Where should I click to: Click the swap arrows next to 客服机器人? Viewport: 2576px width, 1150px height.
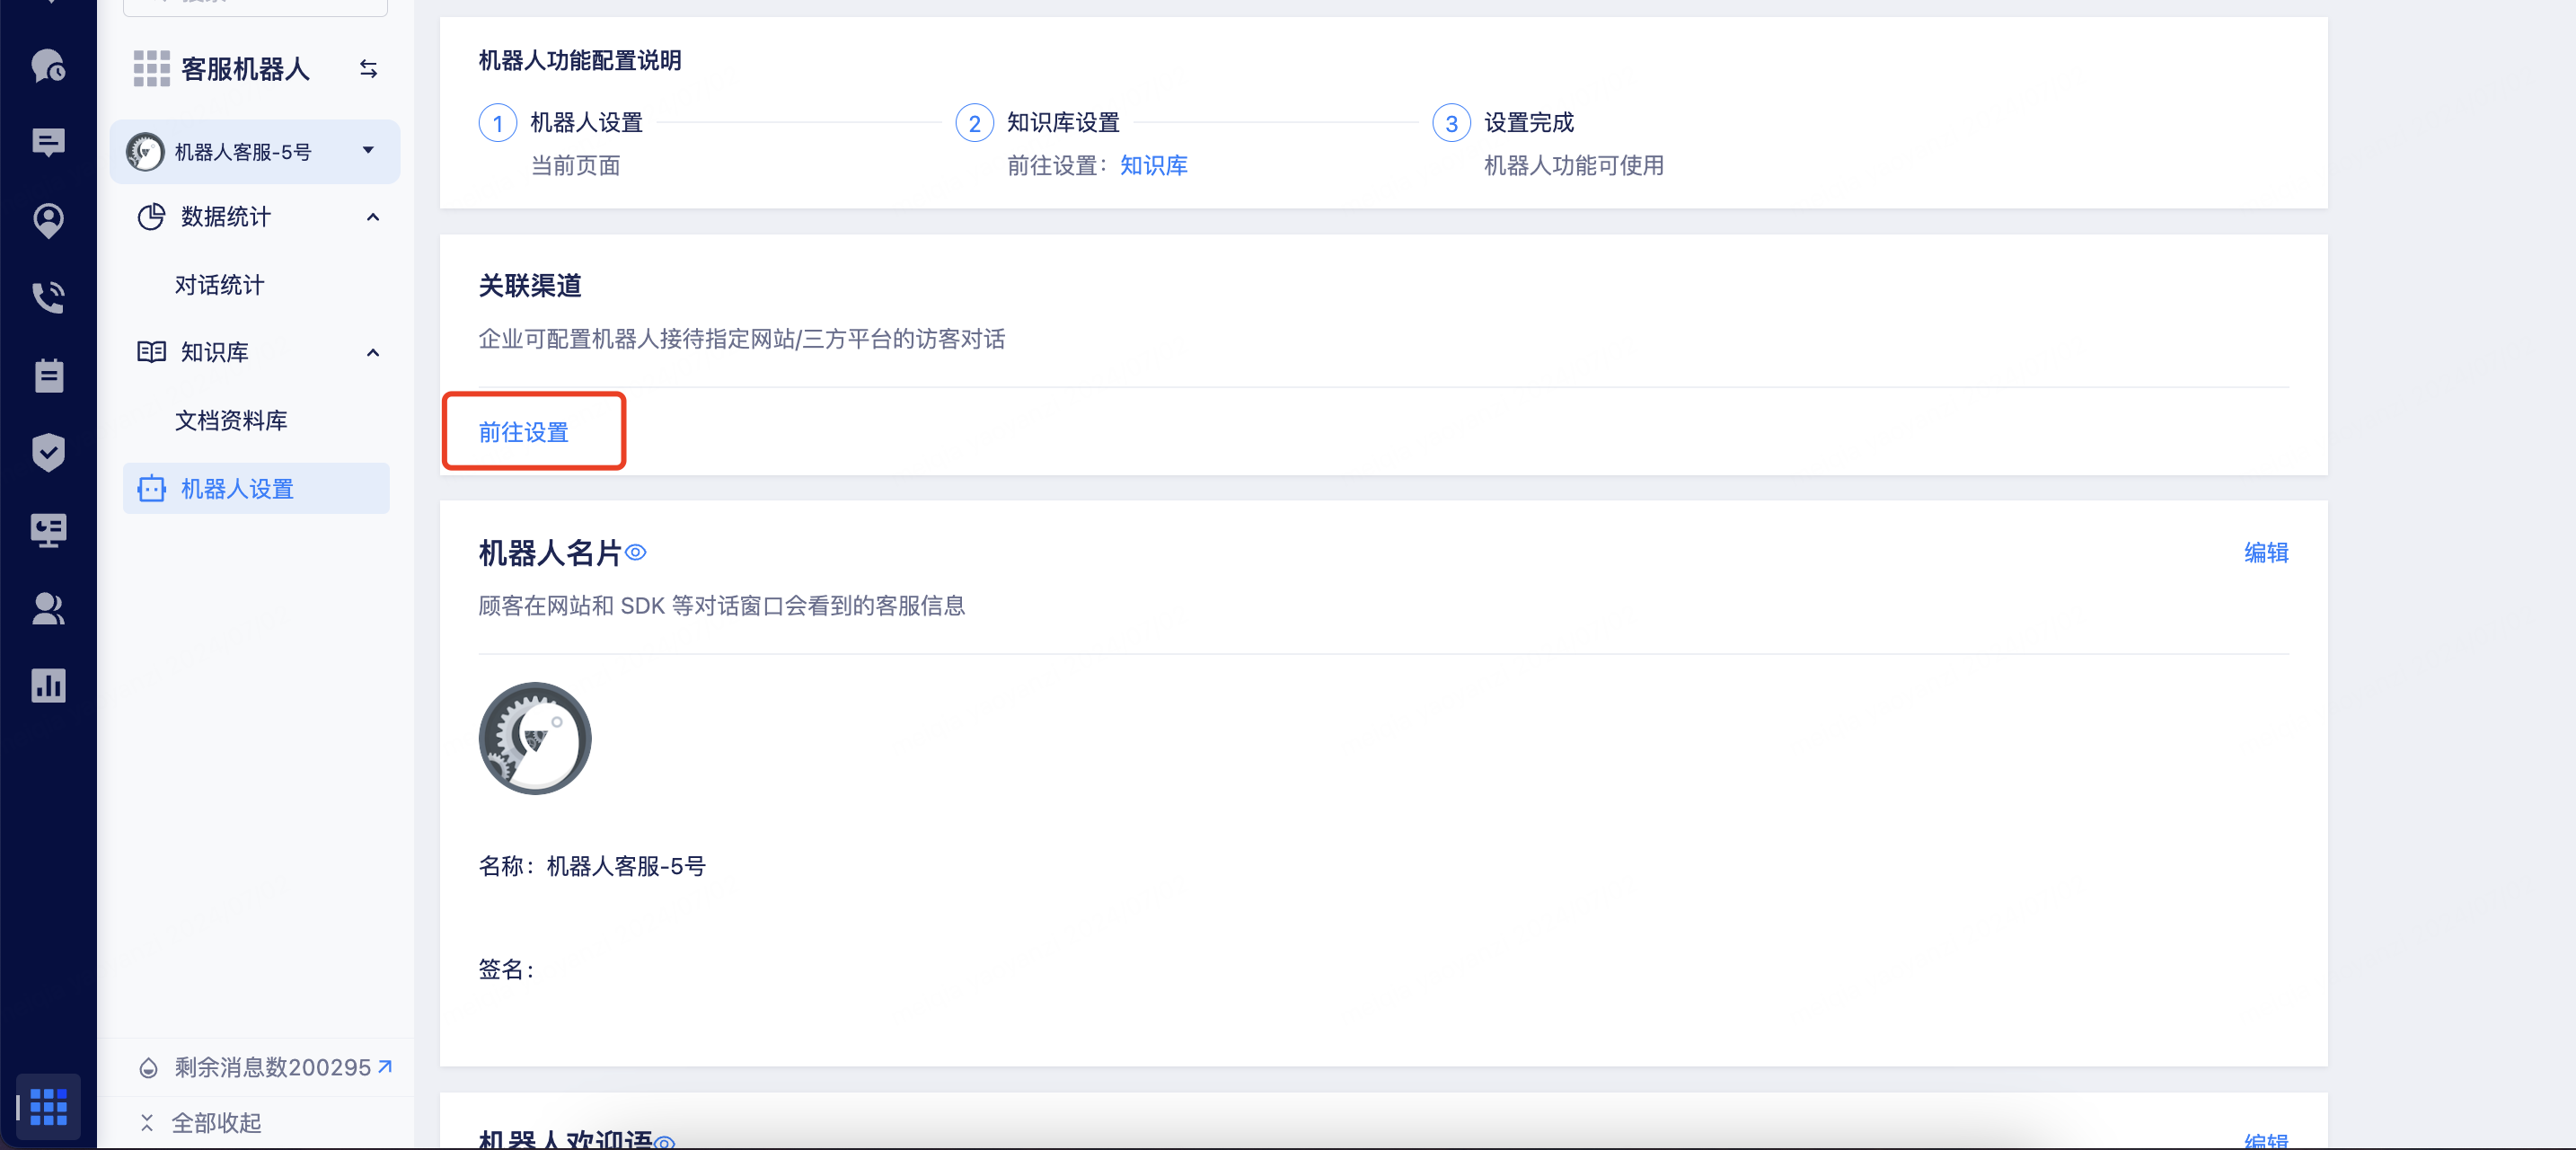point(368,69)
